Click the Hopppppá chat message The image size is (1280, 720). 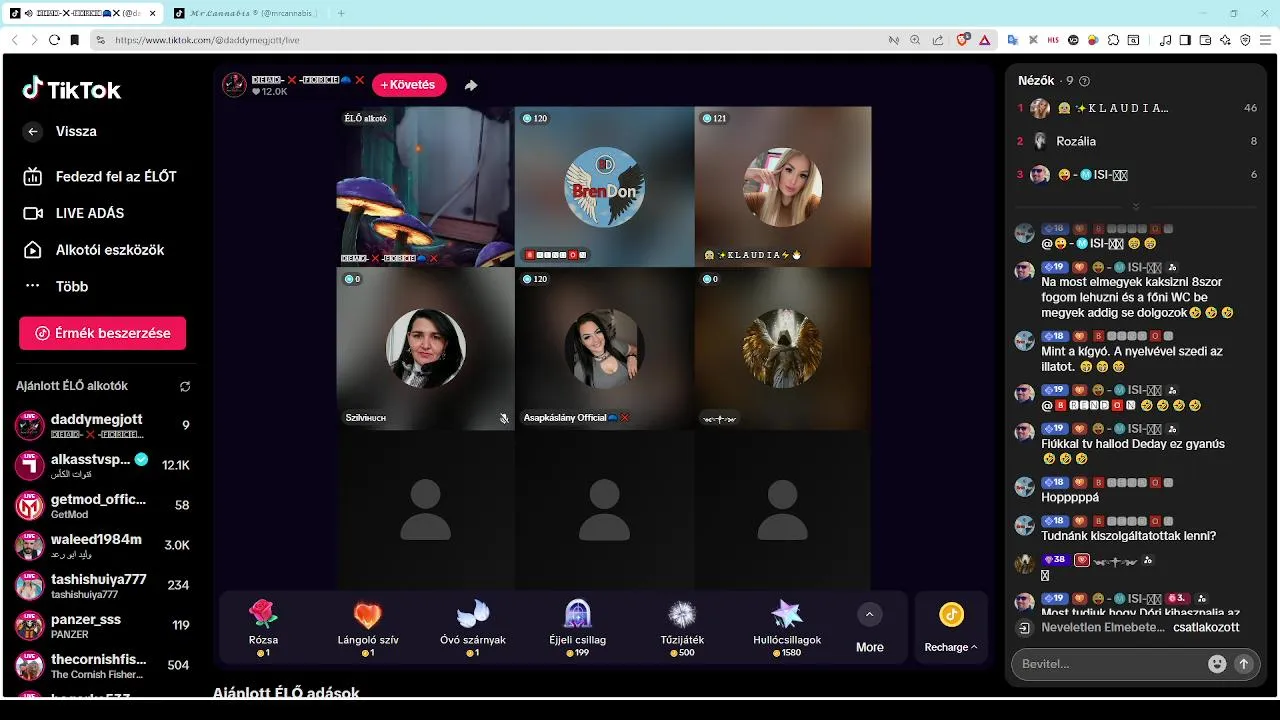[x=1070, y=497]
